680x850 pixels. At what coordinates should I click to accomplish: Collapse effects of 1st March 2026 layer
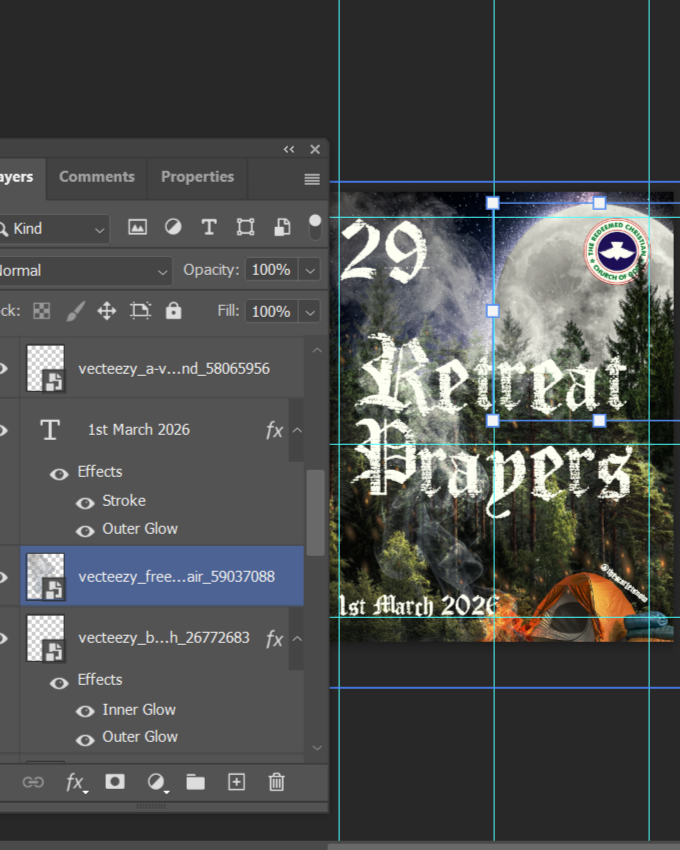[x=297, y=430]
